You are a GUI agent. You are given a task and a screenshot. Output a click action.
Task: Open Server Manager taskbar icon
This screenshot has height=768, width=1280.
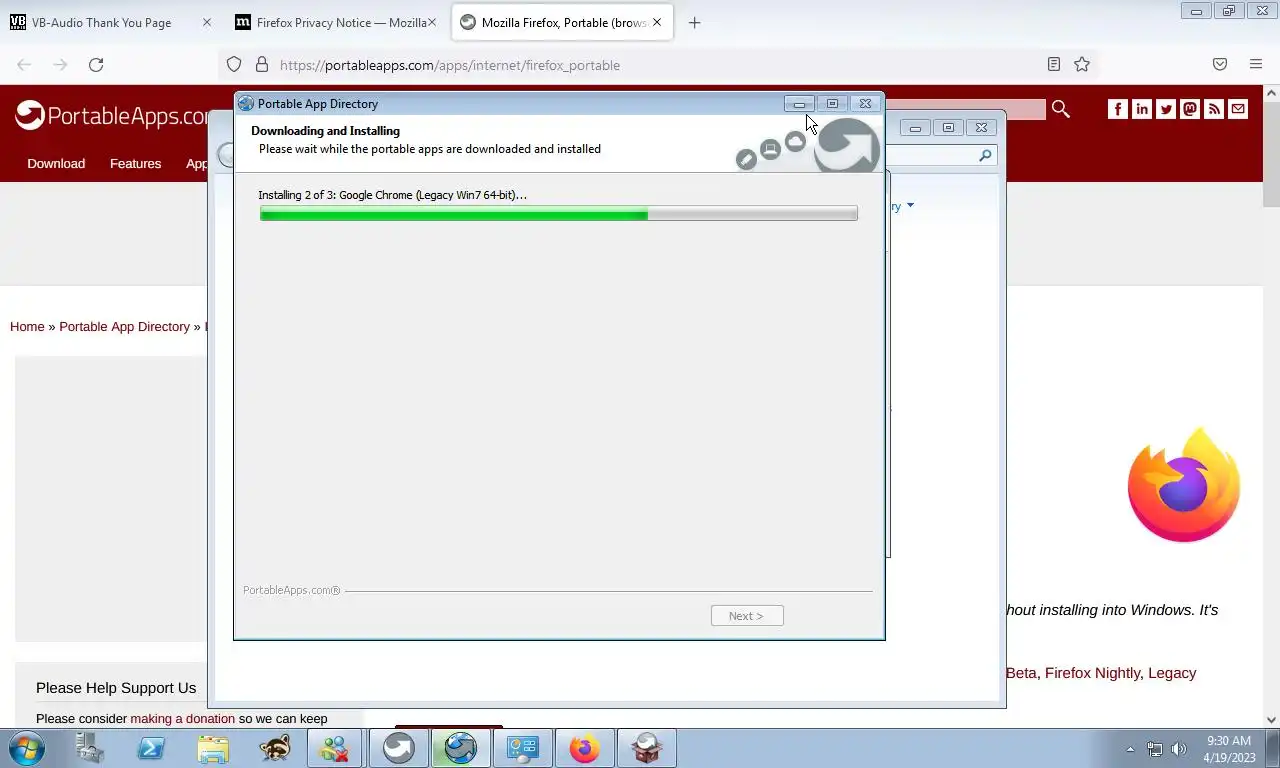click(89, 748)
